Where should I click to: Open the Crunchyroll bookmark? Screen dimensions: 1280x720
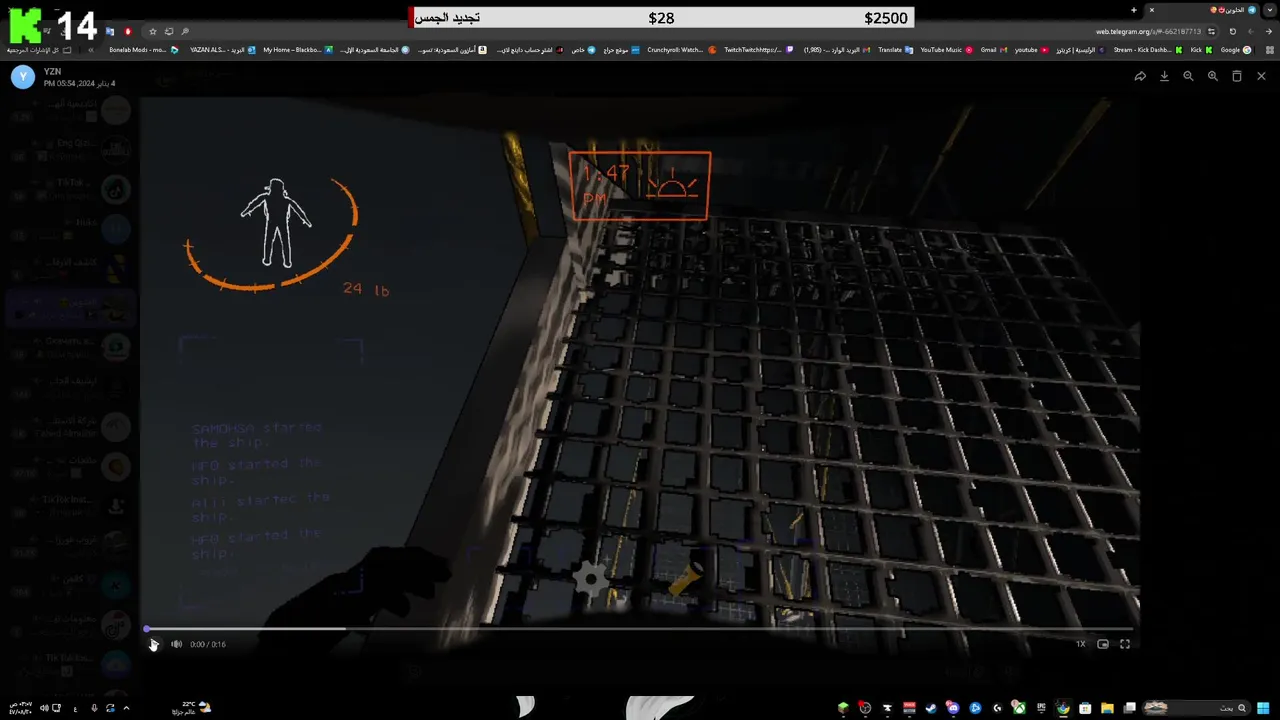[x=682, y=49]
